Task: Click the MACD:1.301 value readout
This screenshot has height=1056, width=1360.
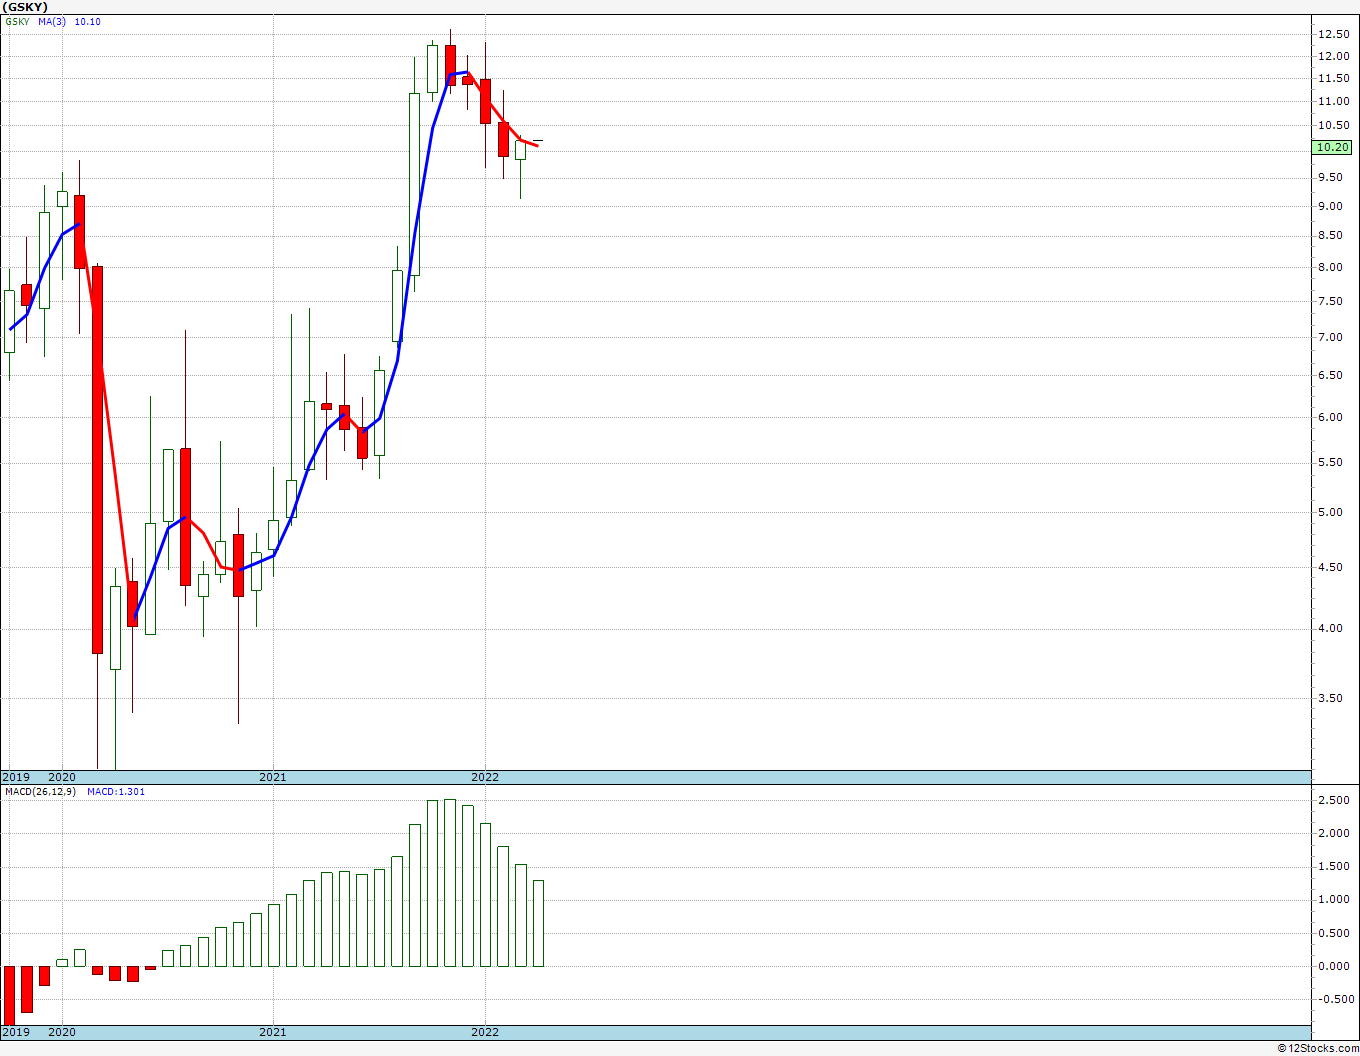Action: click(116, 792)
